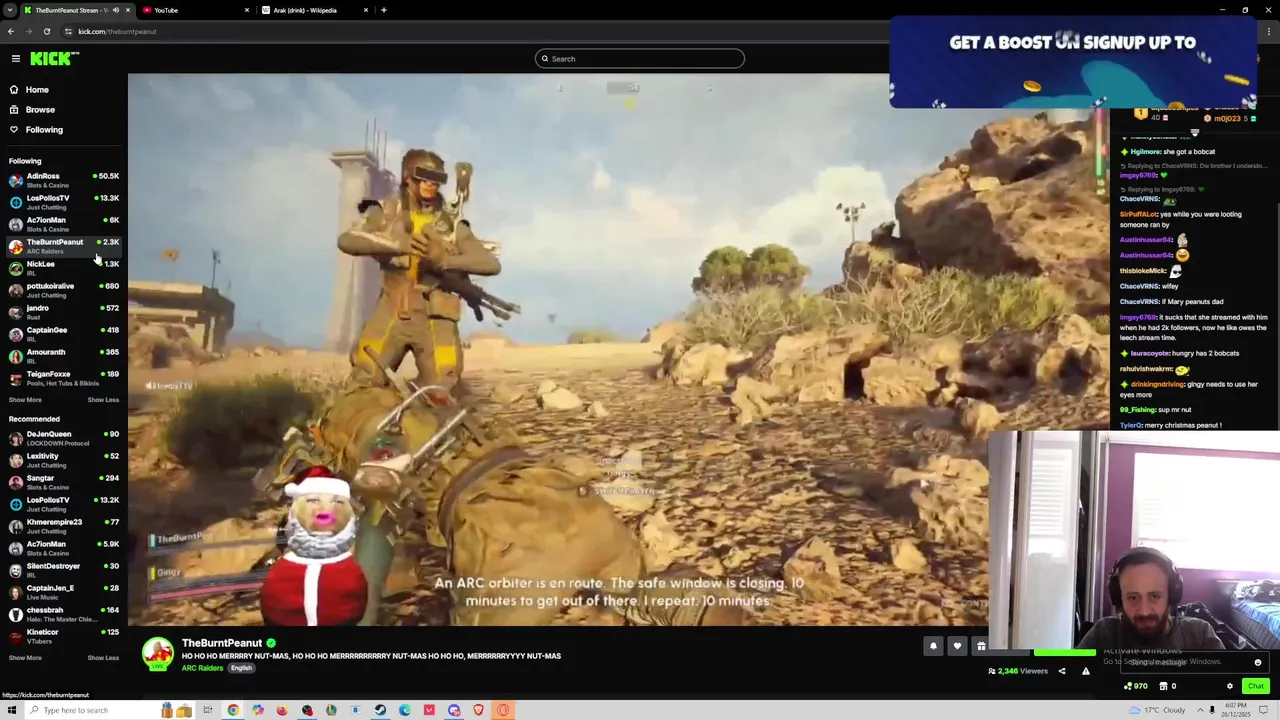Open SilentDestroyer channel in Recommended
Viewport: 1280px width, 720px height.
pos(64,570)
